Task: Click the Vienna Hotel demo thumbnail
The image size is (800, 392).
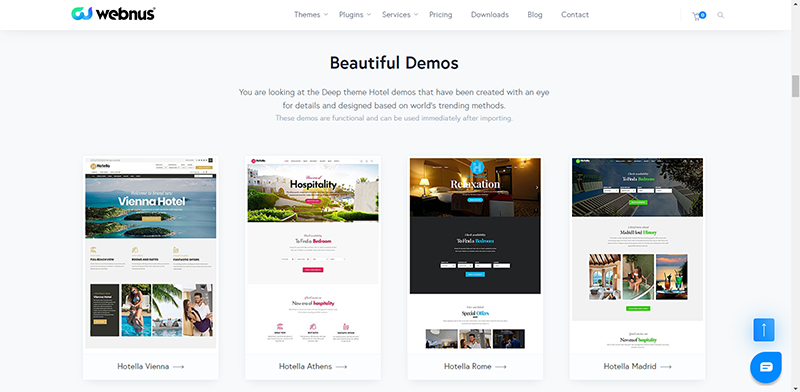Action: [151, 253]
